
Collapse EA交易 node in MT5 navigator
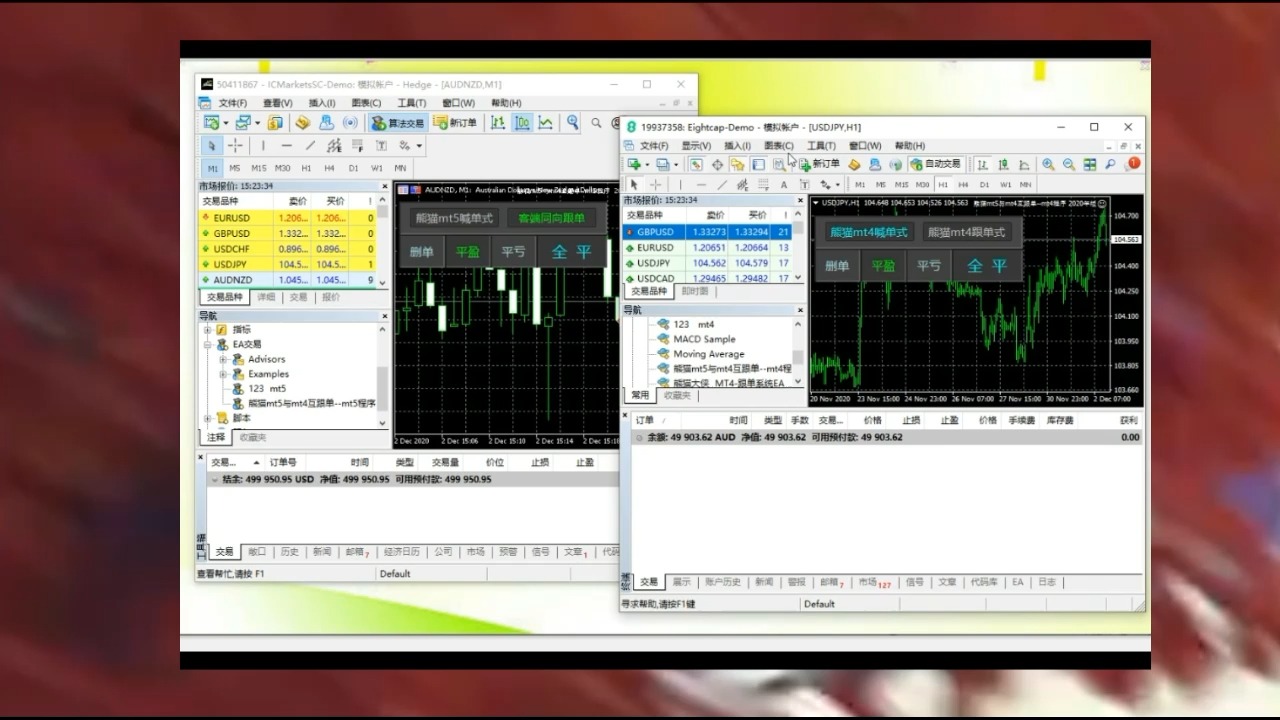[208, 344]
